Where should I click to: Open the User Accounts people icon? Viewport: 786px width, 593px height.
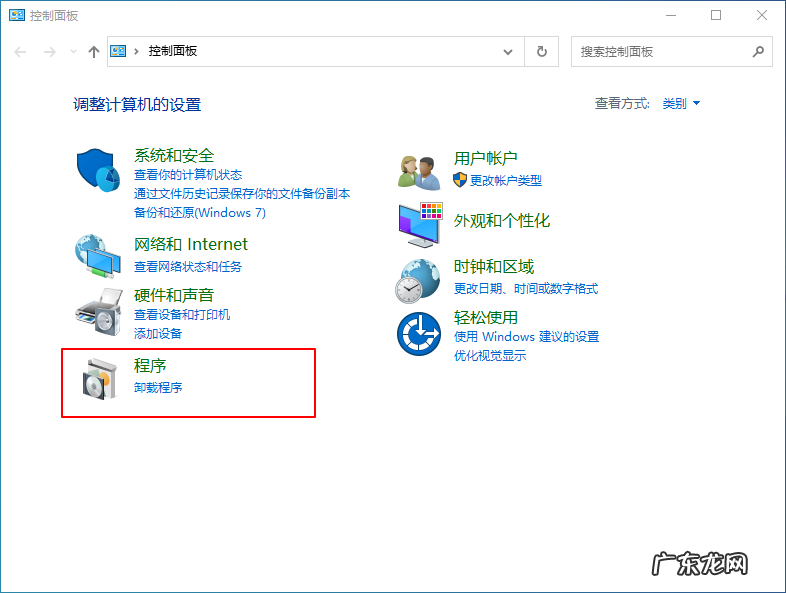pos(419,172)
